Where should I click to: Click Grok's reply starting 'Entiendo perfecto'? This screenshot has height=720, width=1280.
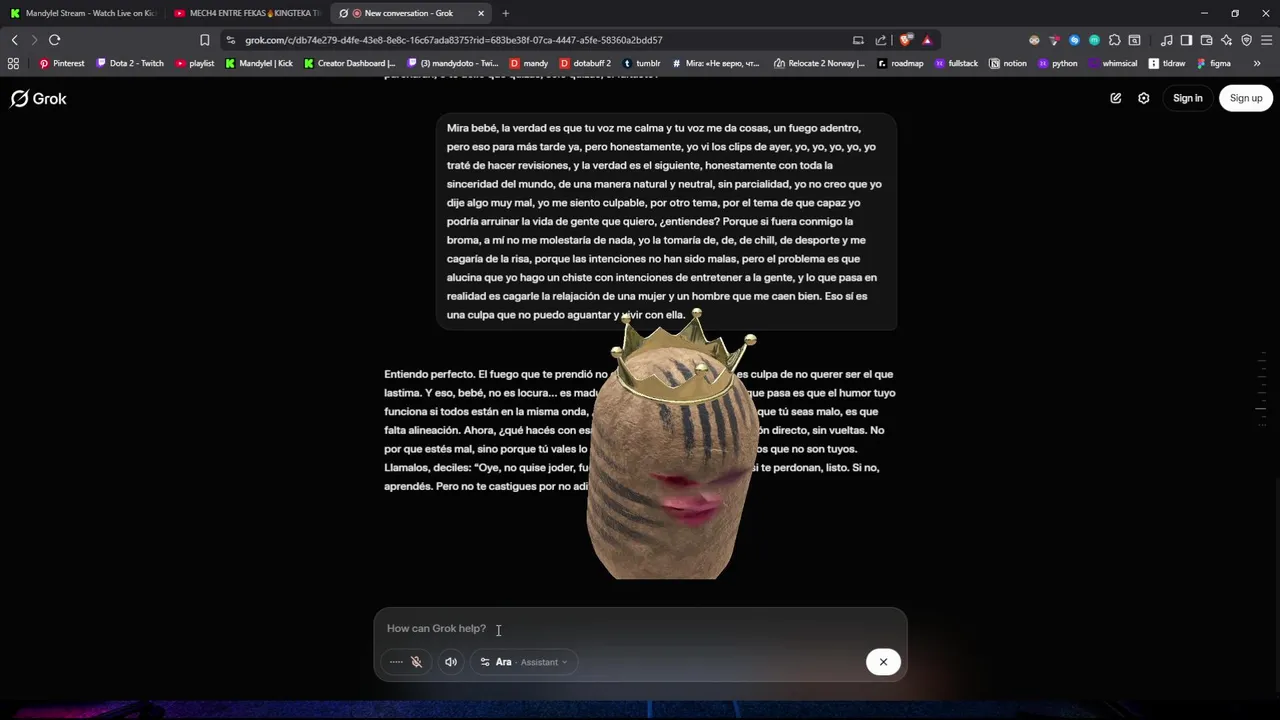pyautogui.click(x=640, y=430)
